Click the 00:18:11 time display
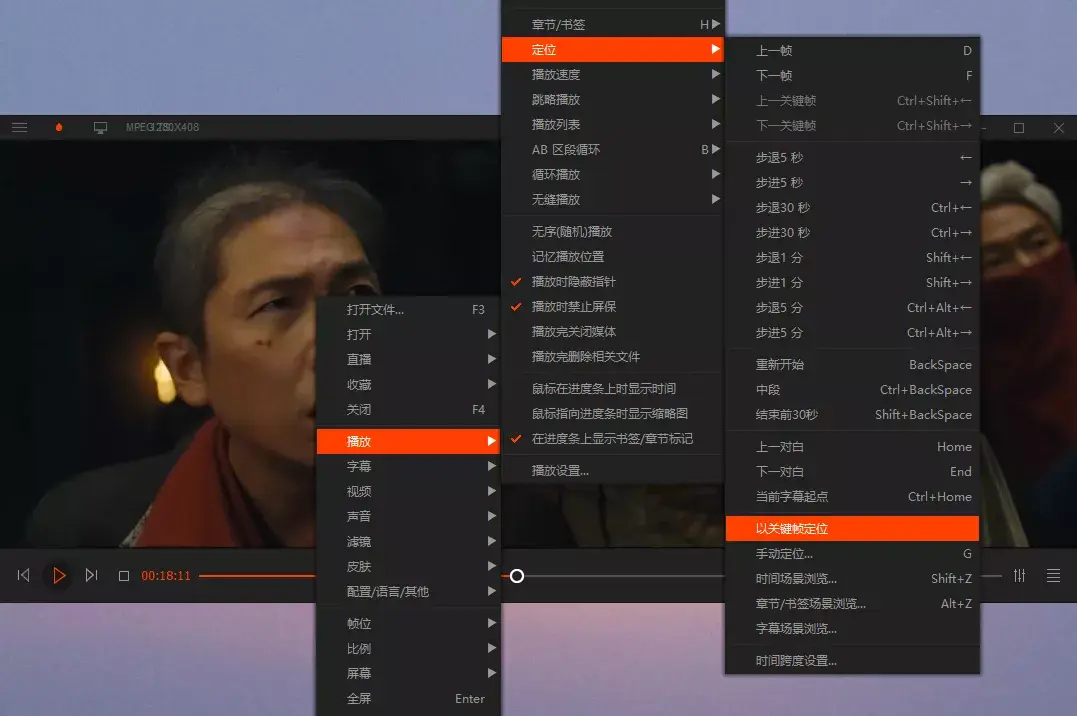This screenshot has width=1077, height=716. (x=166, y=575)
